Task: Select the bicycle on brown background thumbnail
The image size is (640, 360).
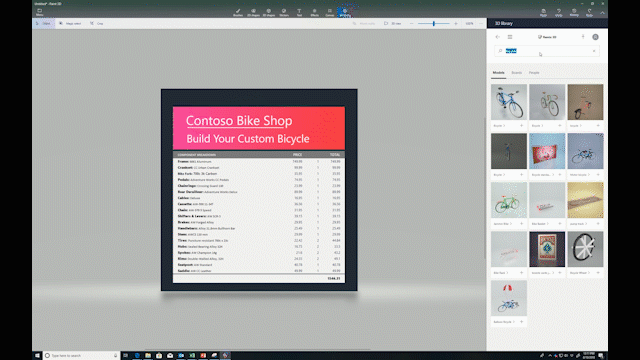Action: pos(585,102)
